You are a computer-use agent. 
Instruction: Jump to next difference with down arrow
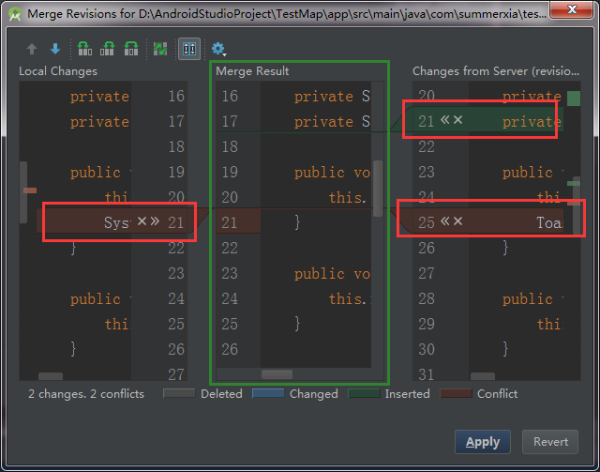click(55, 49)
